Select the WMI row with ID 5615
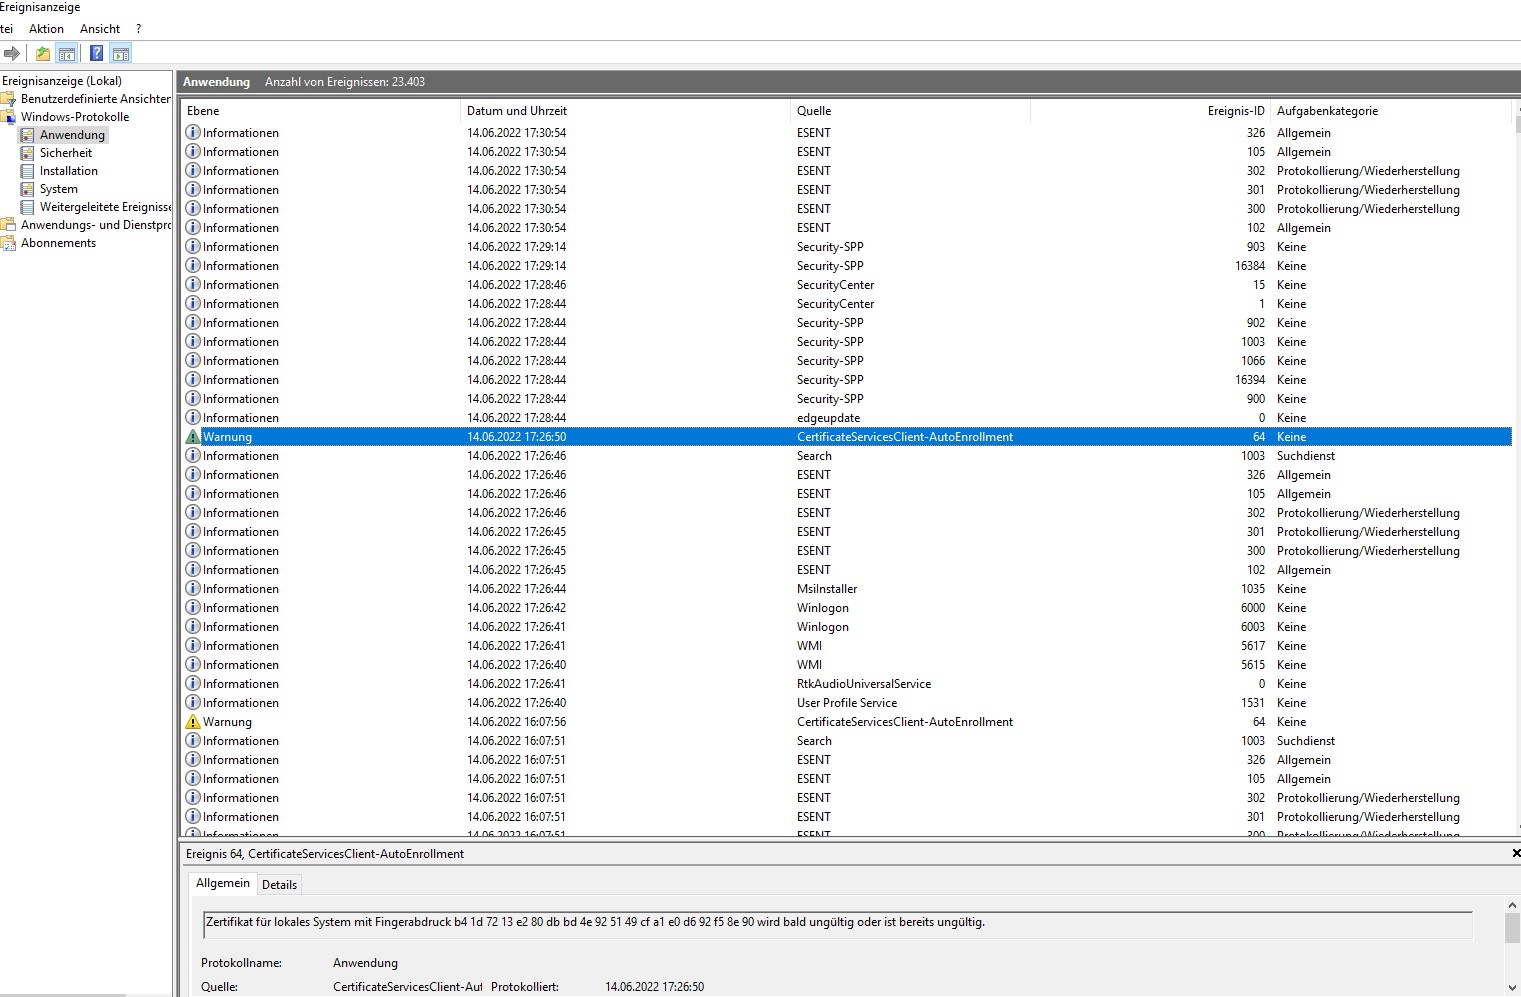 (848, 665)
